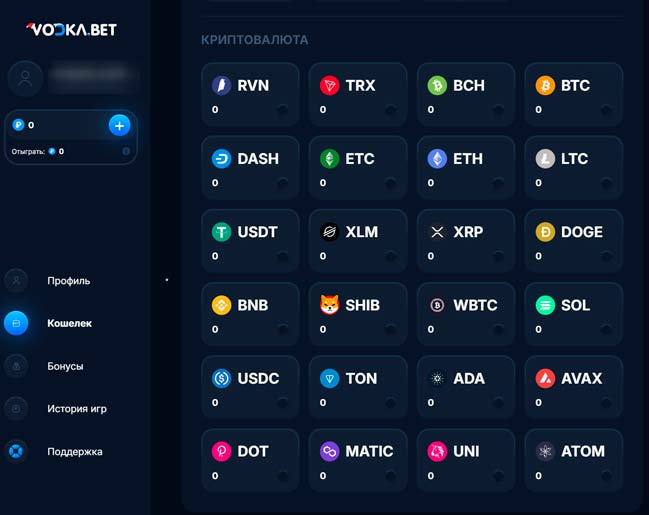The width and height of the screenshot is (649, 515).
Task: Toggle the round selector on USDT card
Action: [x=283, y=256]
